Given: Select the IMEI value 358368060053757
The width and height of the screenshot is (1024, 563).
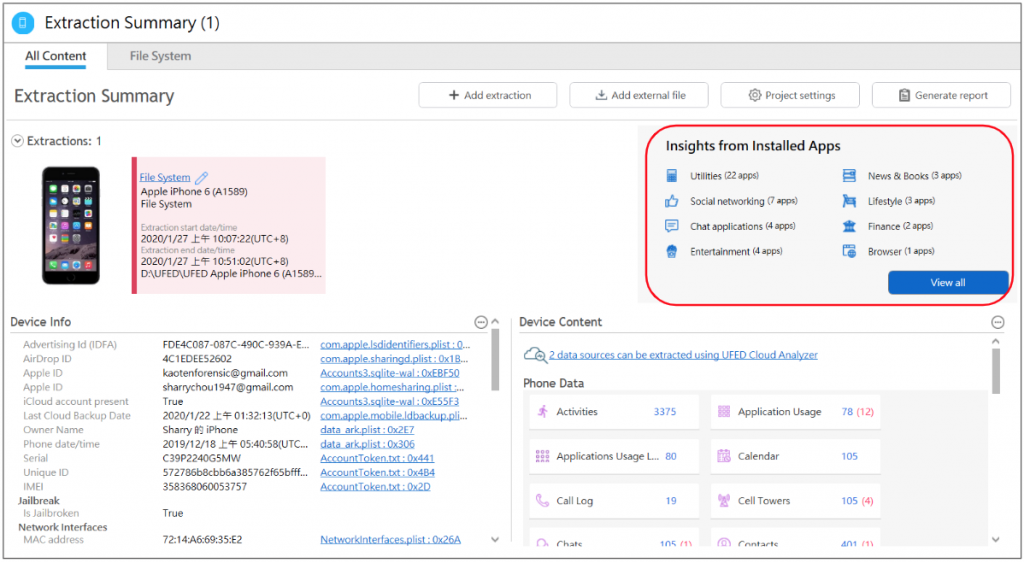Looking at the screenshot, I should (204, 487).
